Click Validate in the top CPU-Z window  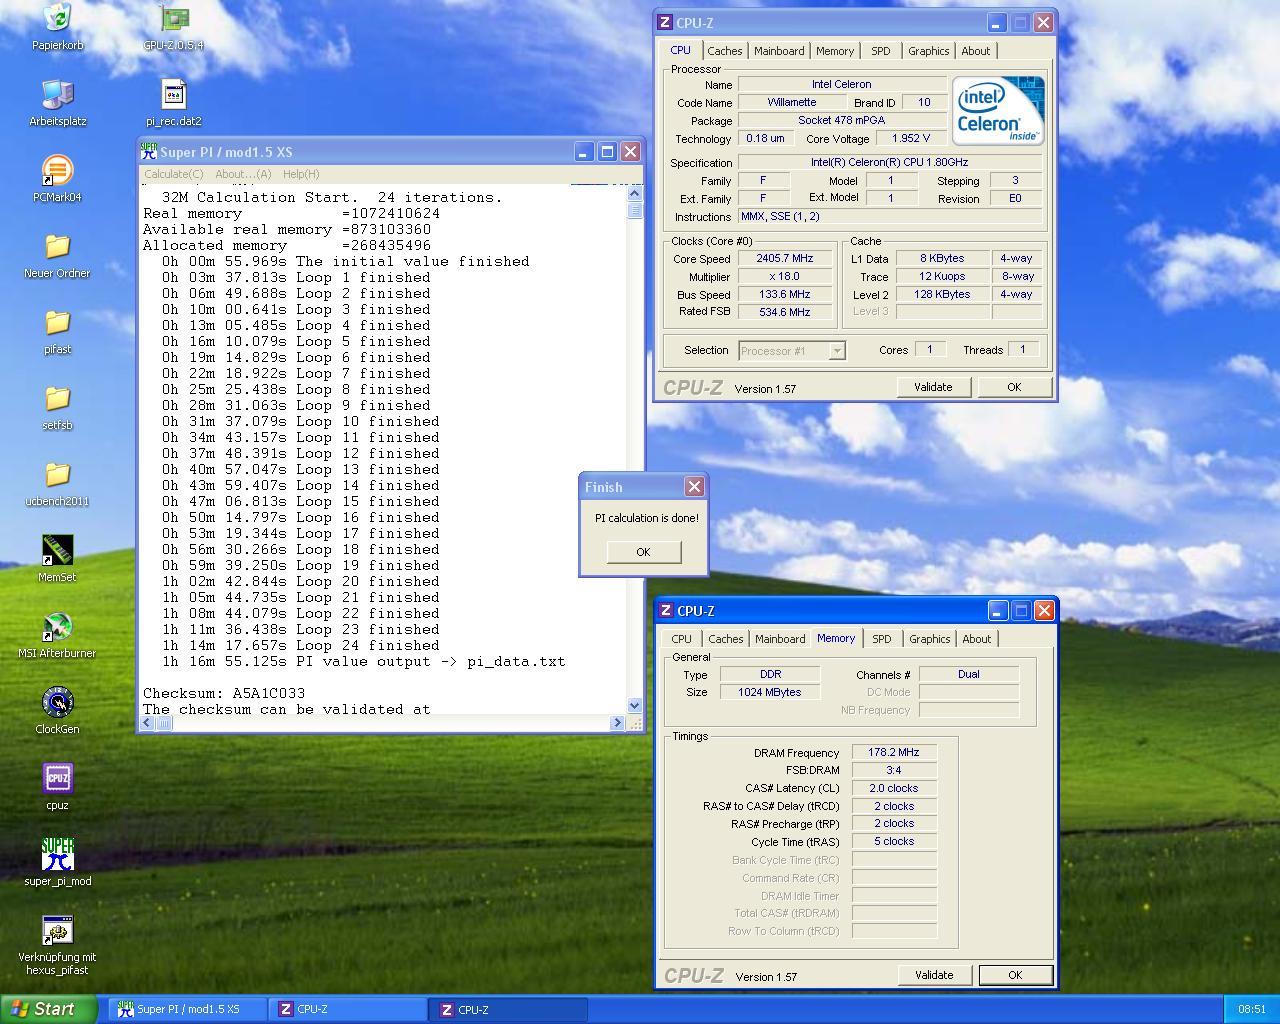(x=933, y=387)
